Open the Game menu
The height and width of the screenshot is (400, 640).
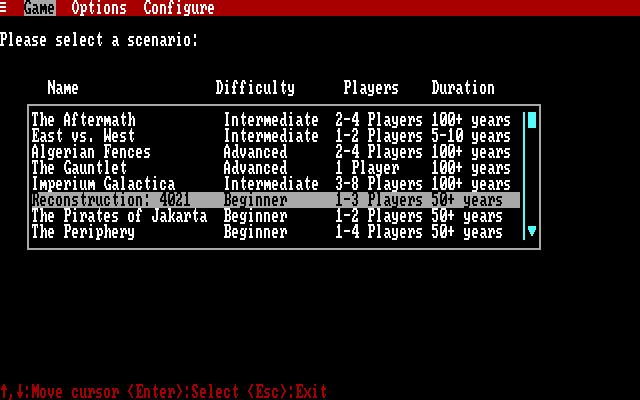coord(40,8)
